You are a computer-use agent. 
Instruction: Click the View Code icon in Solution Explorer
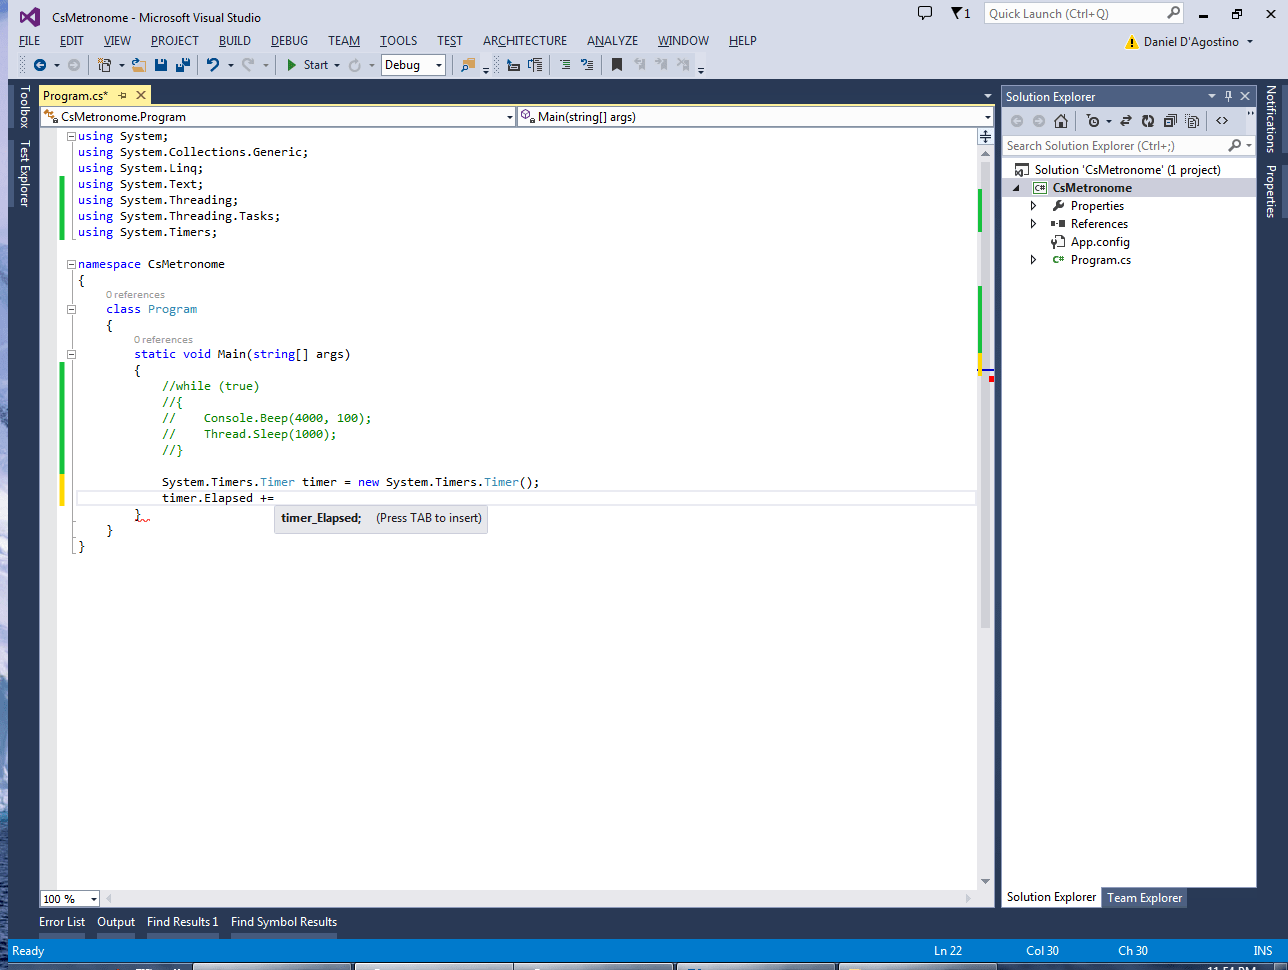[x=1222, y=121]
